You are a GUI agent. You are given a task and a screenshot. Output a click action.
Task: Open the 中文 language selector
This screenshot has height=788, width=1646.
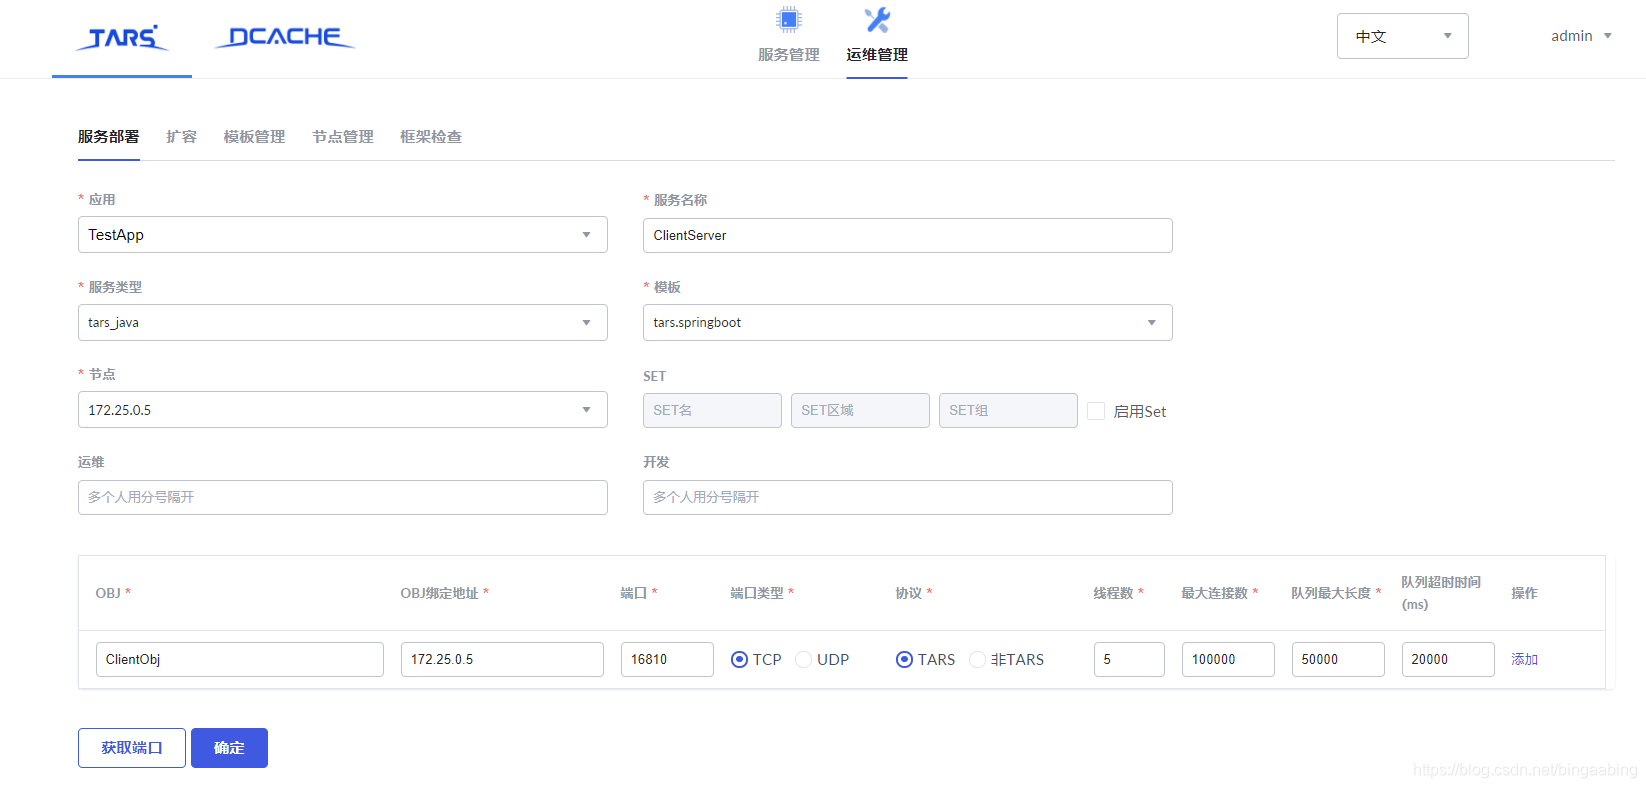click(x=1403, y=36)
